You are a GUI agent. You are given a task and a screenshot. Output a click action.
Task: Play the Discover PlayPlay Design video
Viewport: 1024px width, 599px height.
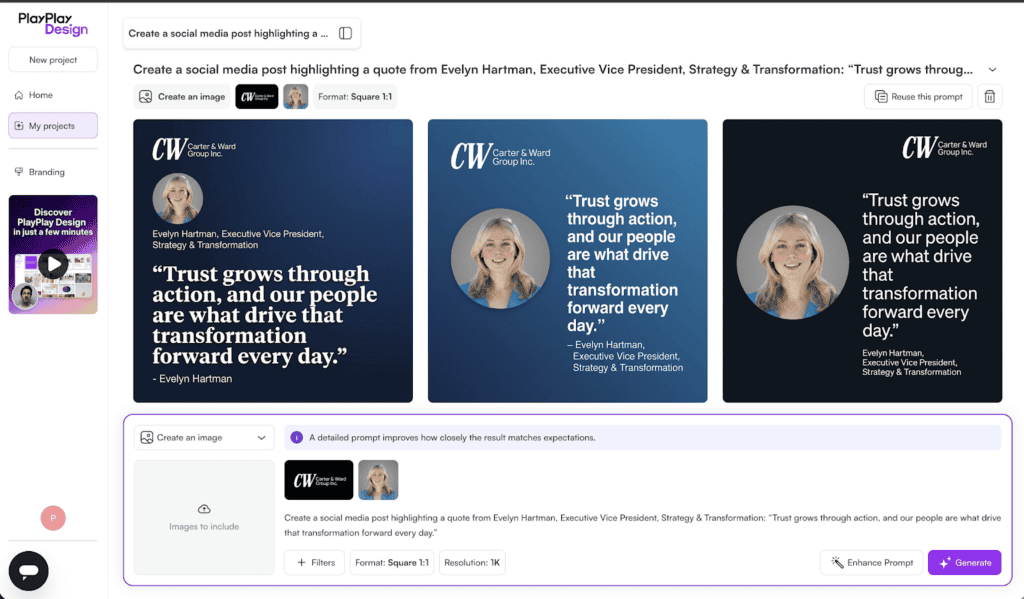[x=53, y=264]
